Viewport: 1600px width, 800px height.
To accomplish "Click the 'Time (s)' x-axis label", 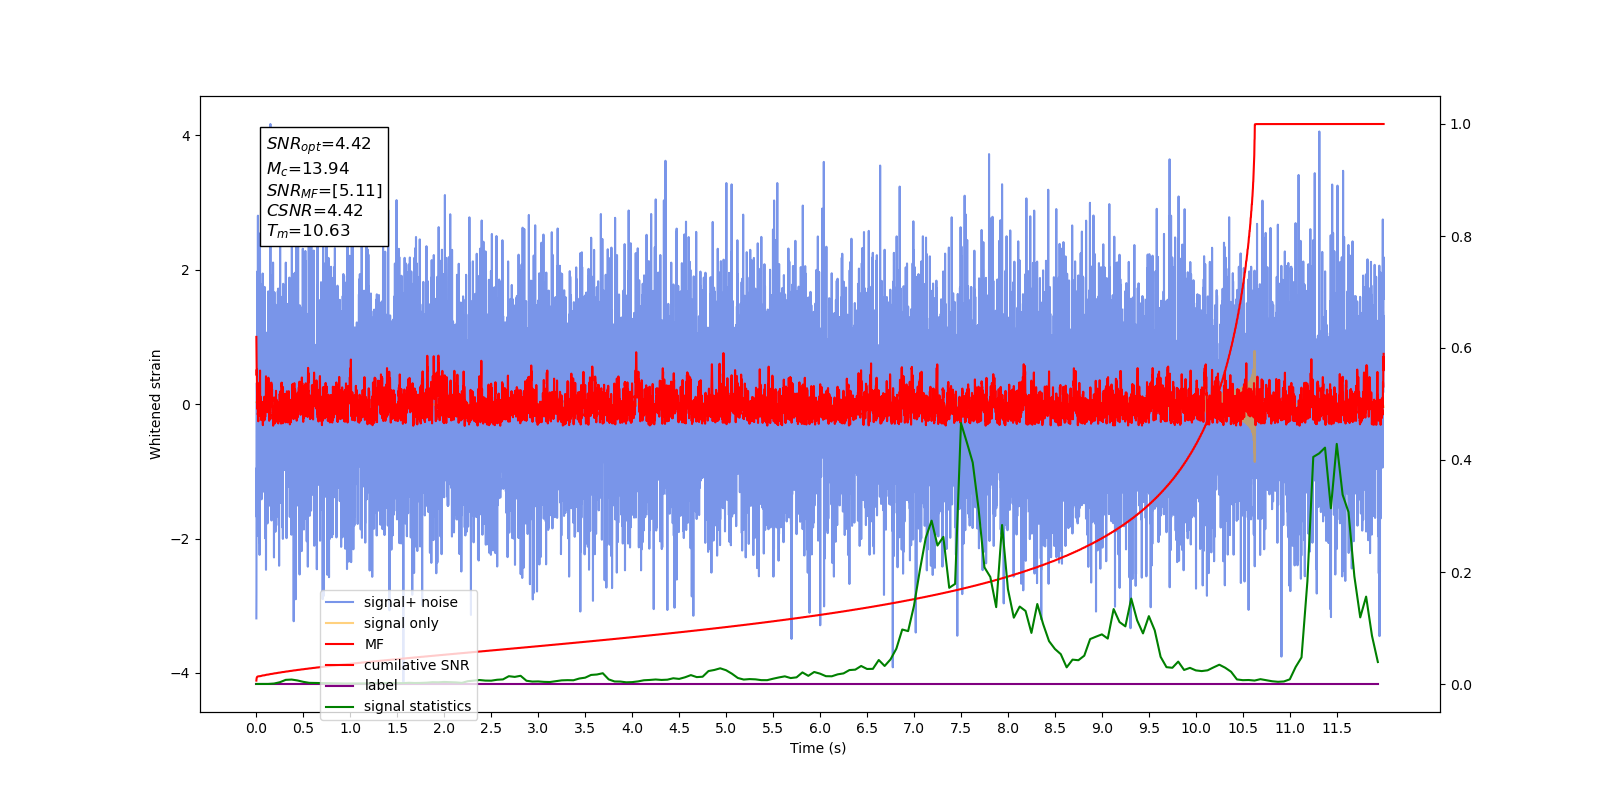I will click(x=818, y=748).
